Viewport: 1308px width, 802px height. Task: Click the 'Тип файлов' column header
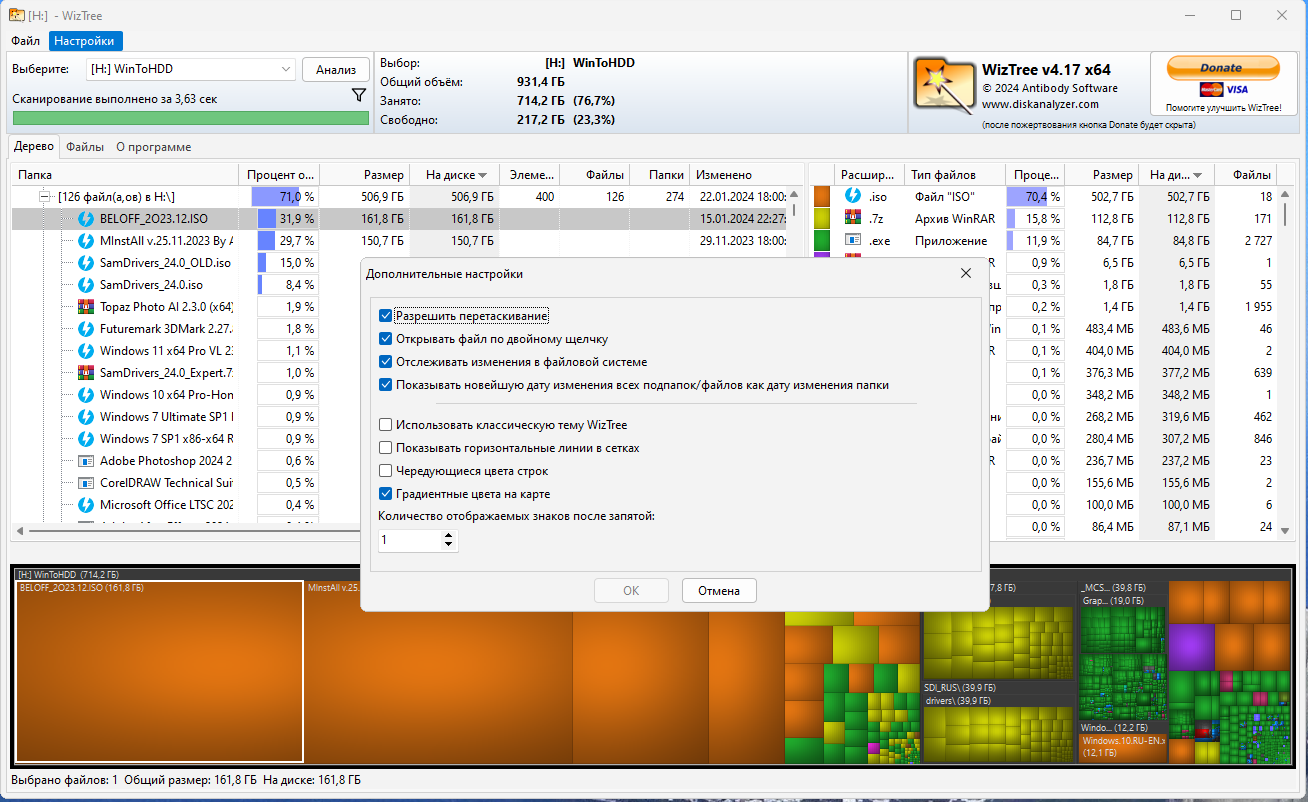(x=955, y=174)
